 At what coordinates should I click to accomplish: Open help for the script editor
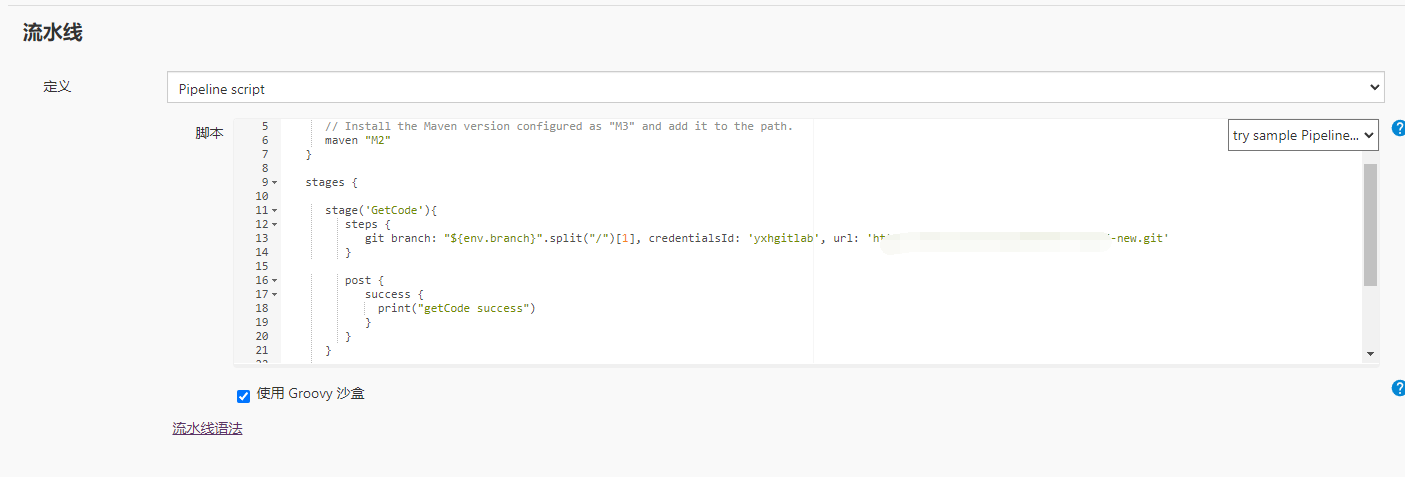1398,128
